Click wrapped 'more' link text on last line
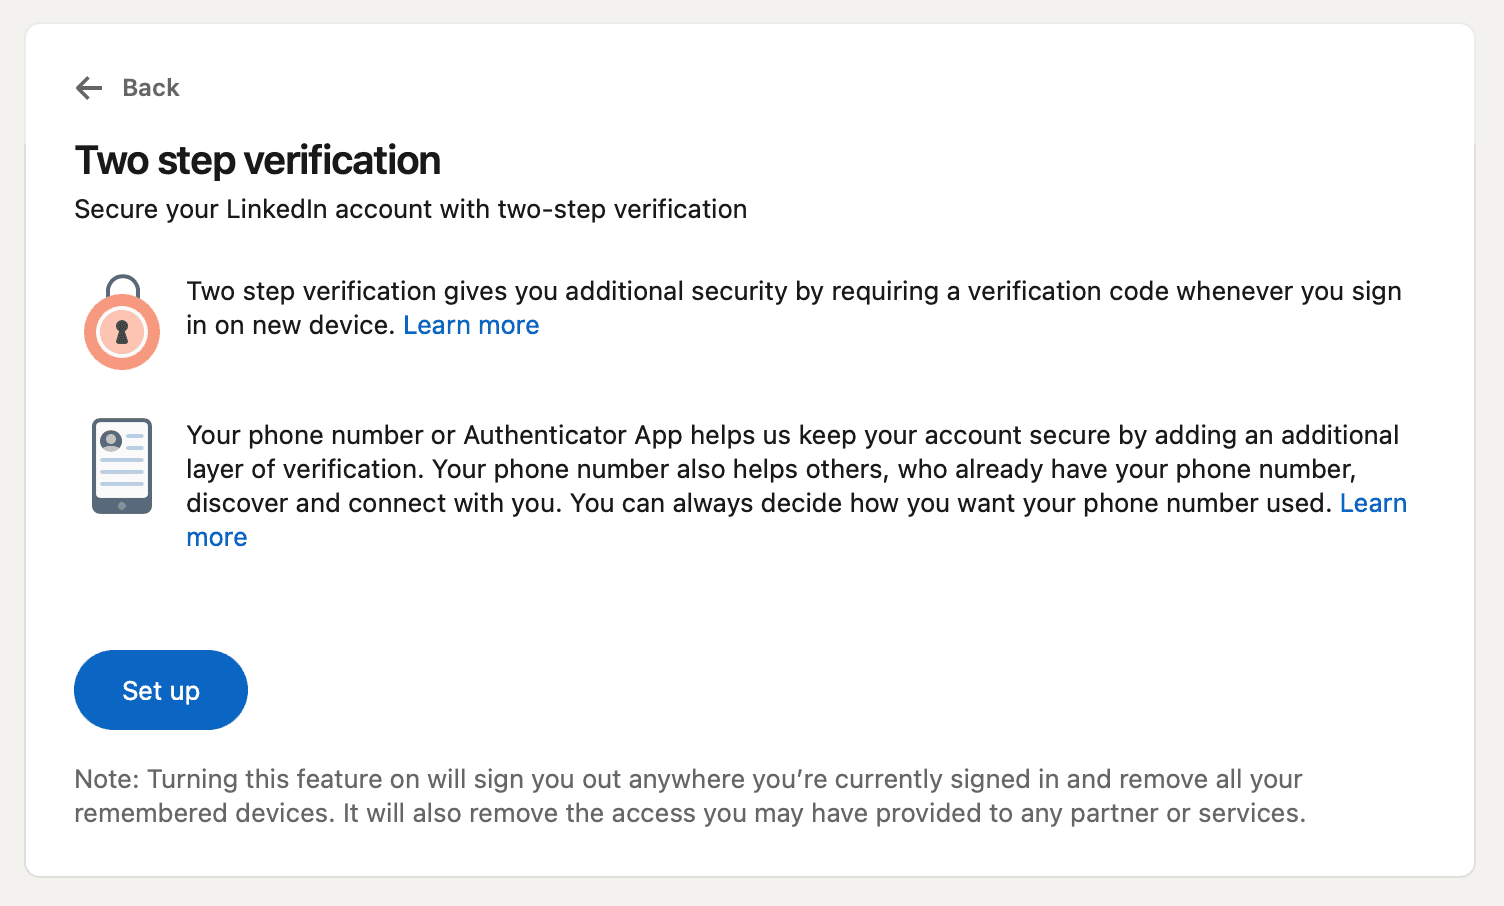 pyautogui.click(x=217, y=537)
